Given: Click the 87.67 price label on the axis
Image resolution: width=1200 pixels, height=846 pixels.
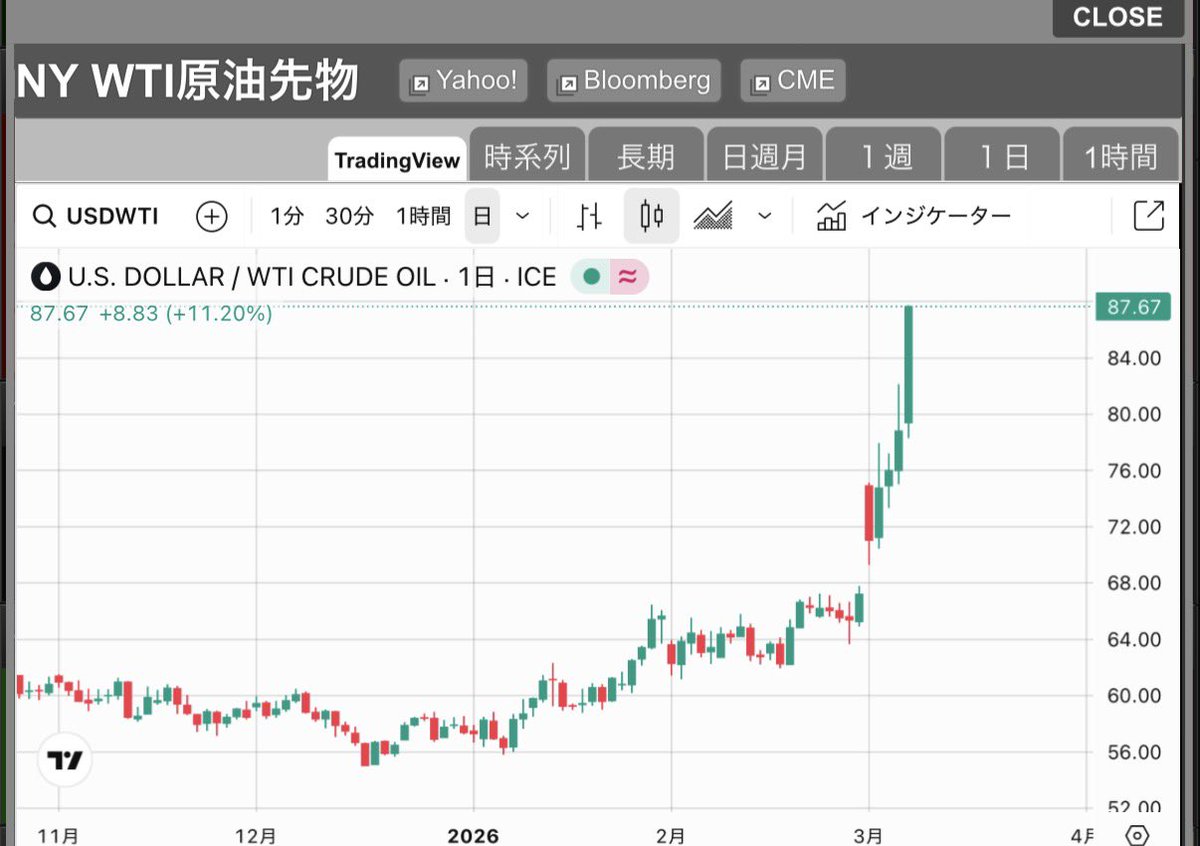Looking at the screenshot, I should pos(1133,307).
